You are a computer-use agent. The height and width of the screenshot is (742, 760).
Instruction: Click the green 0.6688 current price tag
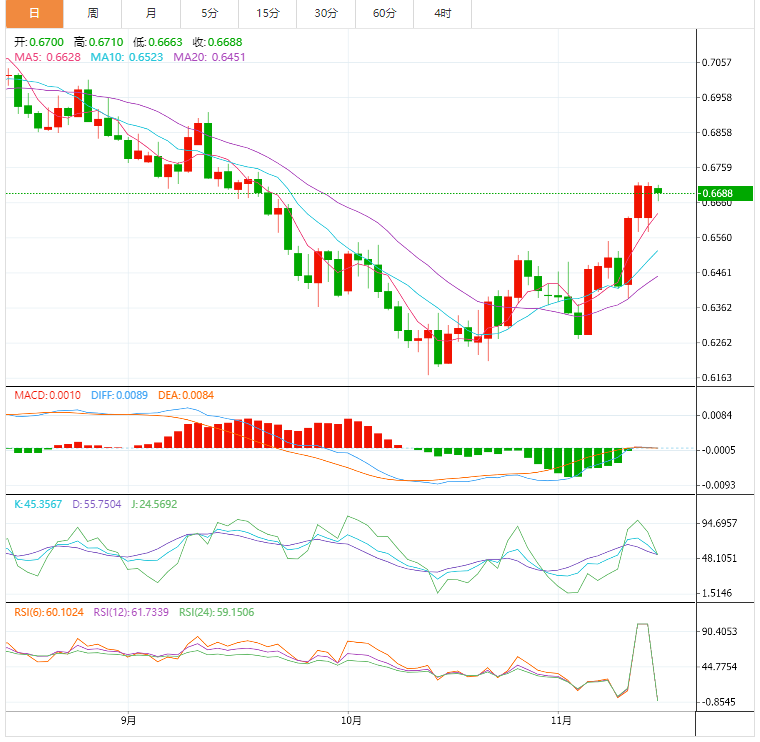[725, 193]
